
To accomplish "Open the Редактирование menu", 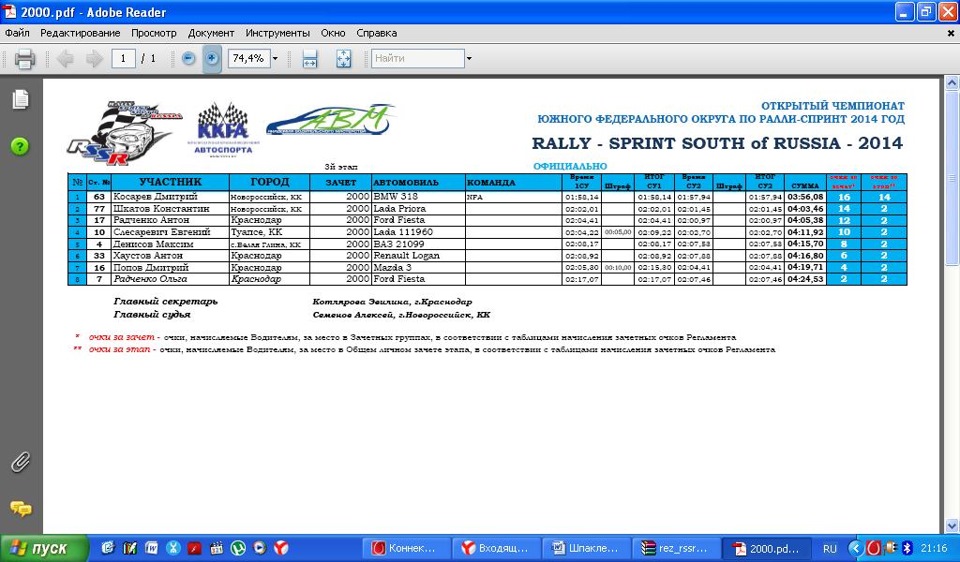I will tap(80, 33).
